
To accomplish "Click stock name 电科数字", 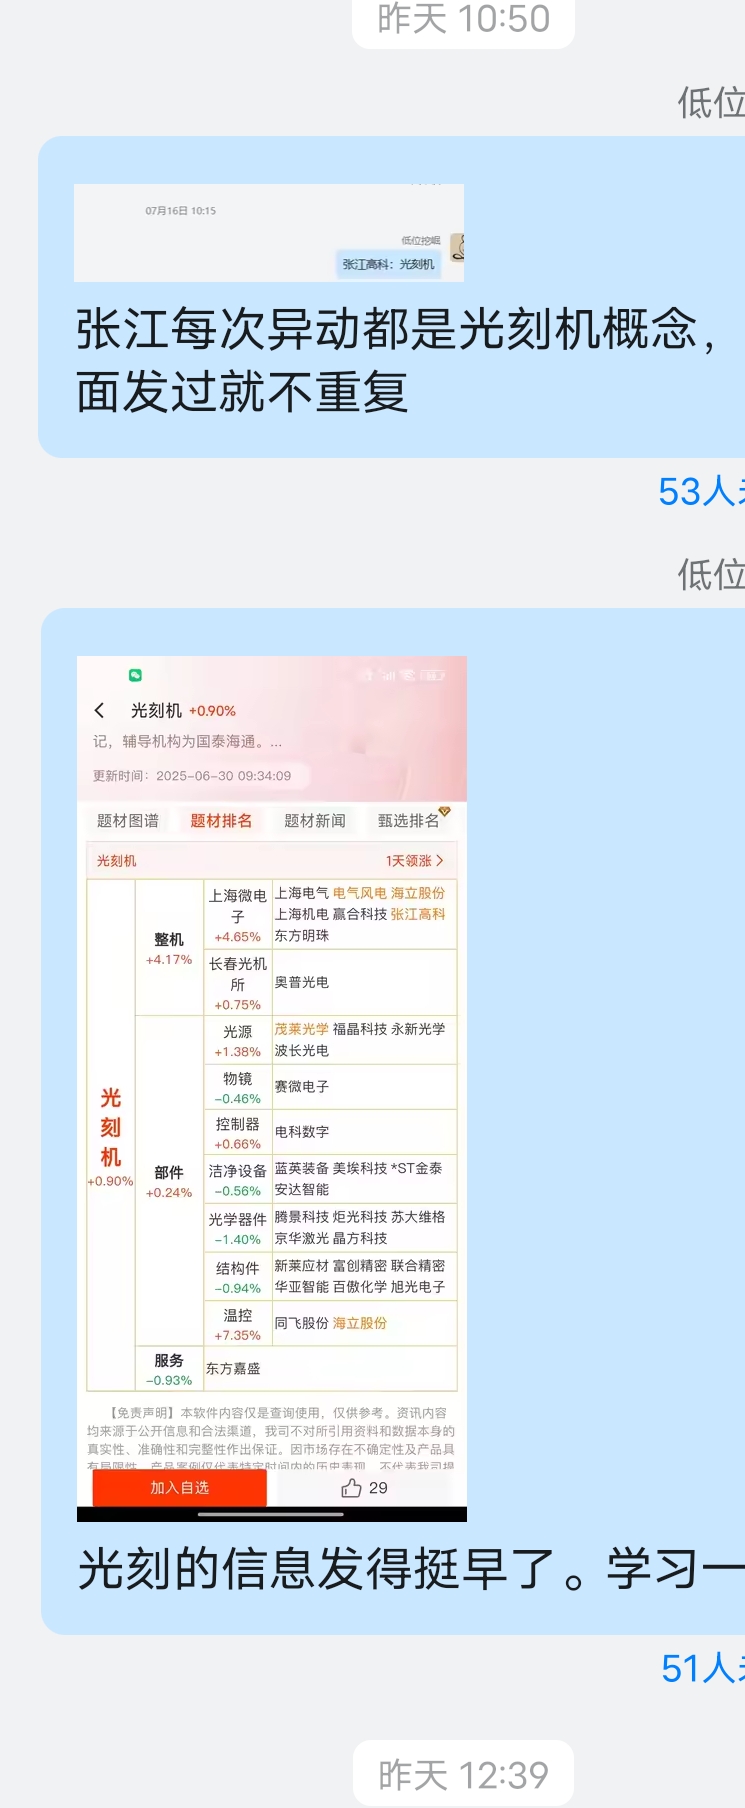I will pyautogui.click(x=302, y=1132).
